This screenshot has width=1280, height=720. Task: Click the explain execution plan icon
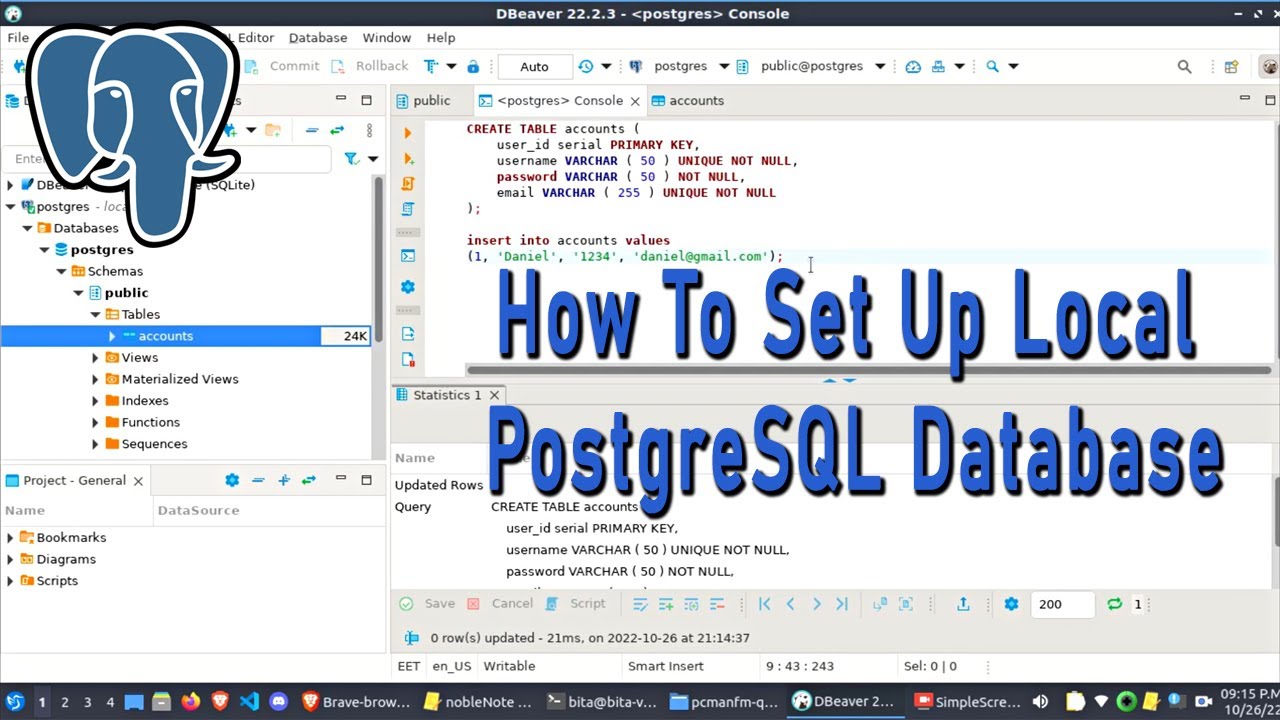click(x=407, y=209)
